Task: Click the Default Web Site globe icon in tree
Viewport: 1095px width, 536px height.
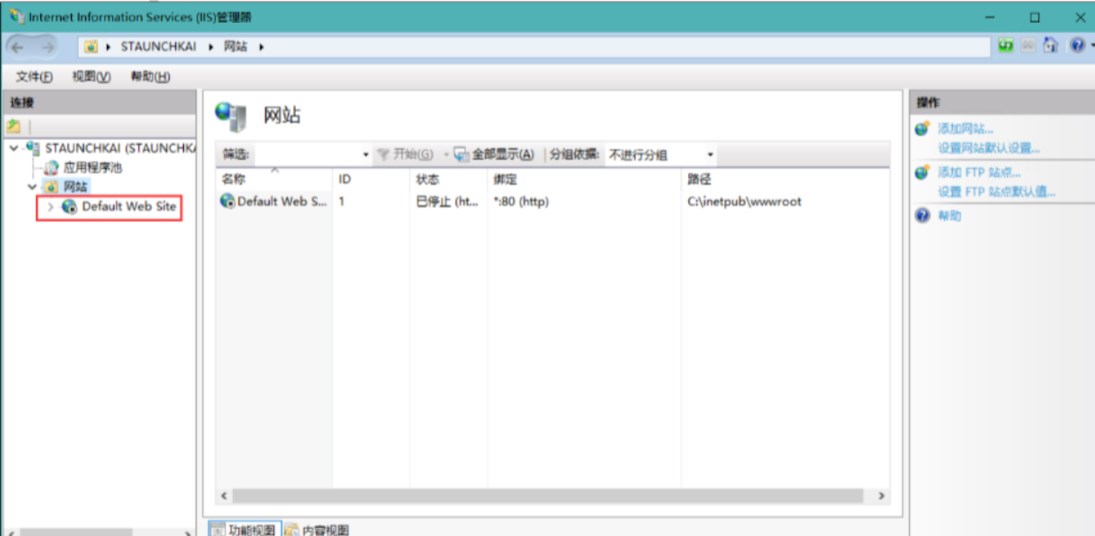Action: 69,207
